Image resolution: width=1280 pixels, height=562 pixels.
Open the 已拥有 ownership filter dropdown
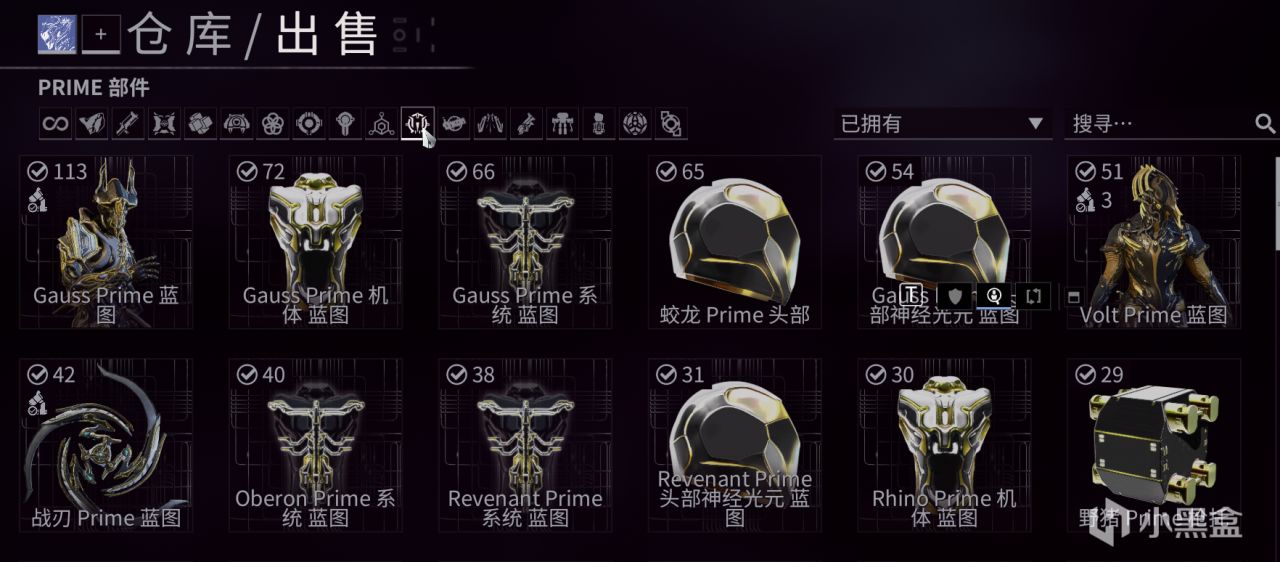coord(942,123)
